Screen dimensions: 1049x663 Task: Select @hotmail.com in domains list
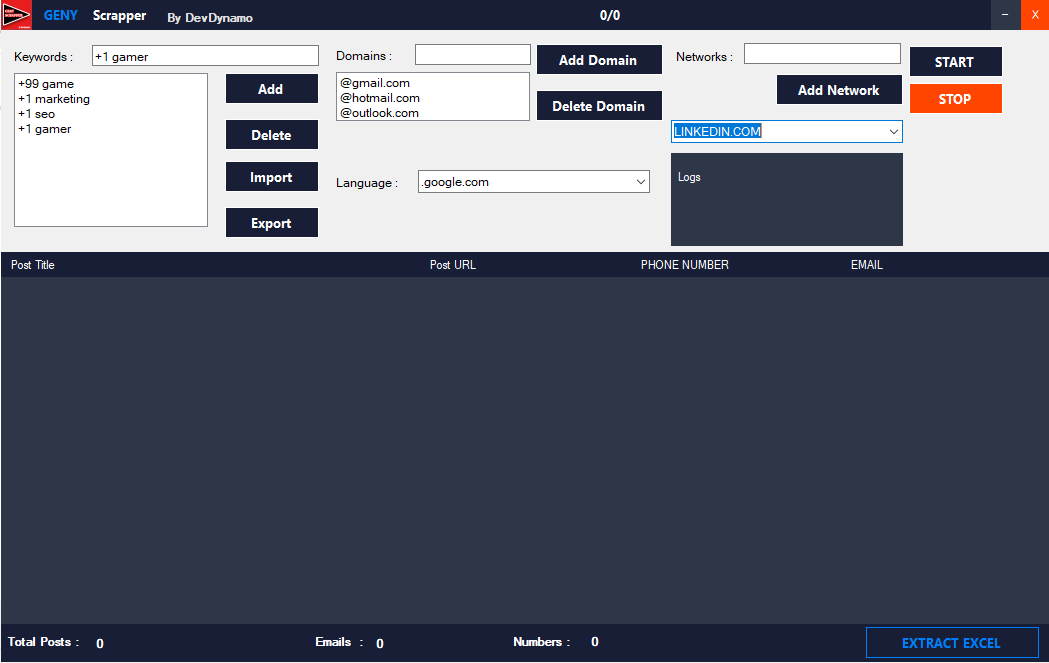coord(380,98)
